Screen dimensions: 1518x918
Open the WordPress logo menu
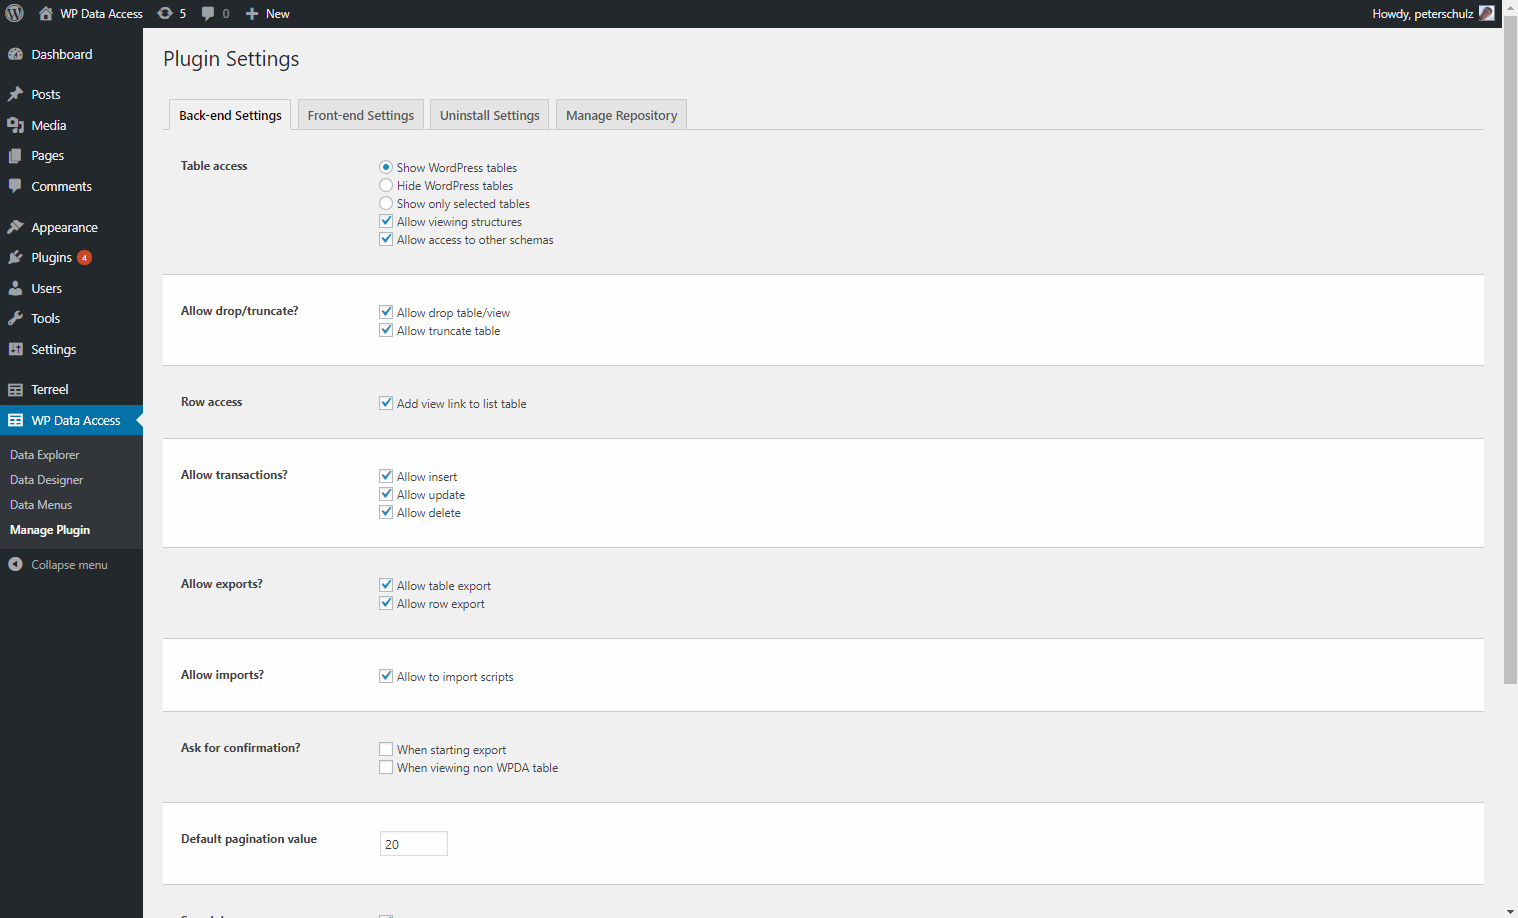pyautogui.click(x=14, y=14)
